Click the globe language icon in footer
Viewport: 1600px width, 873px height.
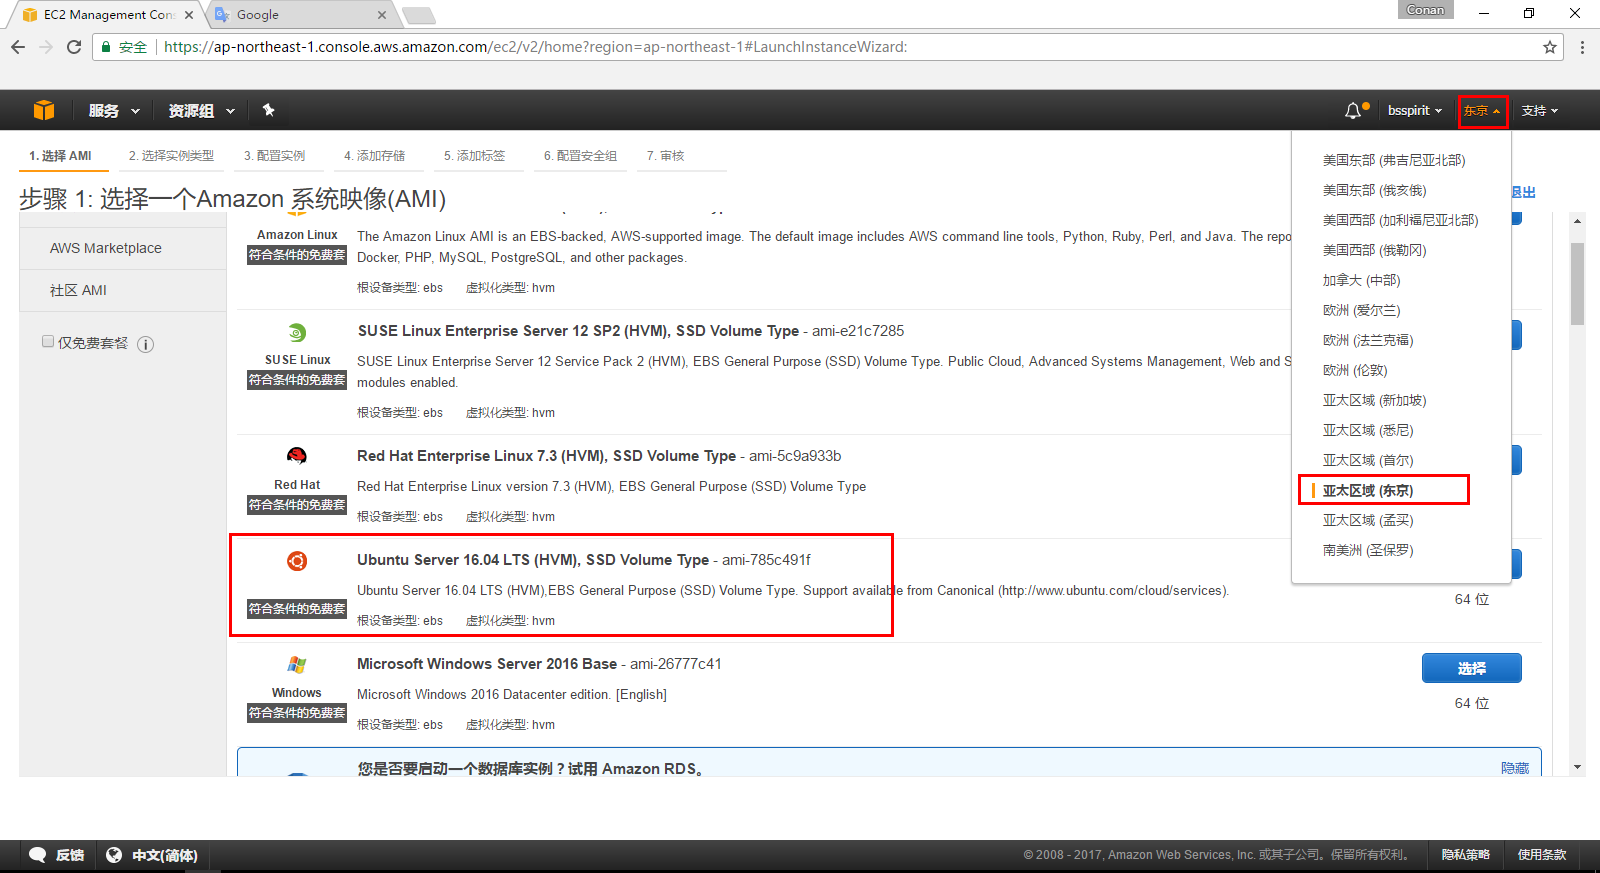click(114, 855)
